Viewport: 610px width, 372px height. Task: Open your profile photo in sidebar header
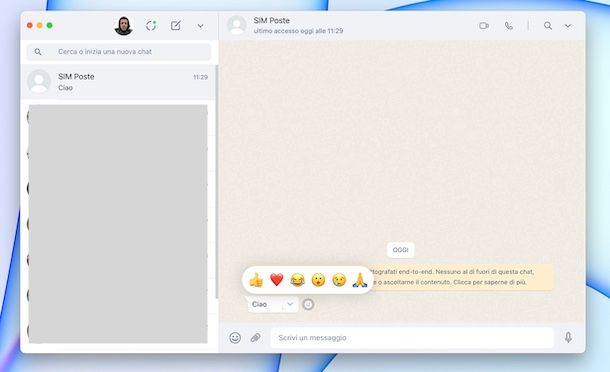point(124,26)
